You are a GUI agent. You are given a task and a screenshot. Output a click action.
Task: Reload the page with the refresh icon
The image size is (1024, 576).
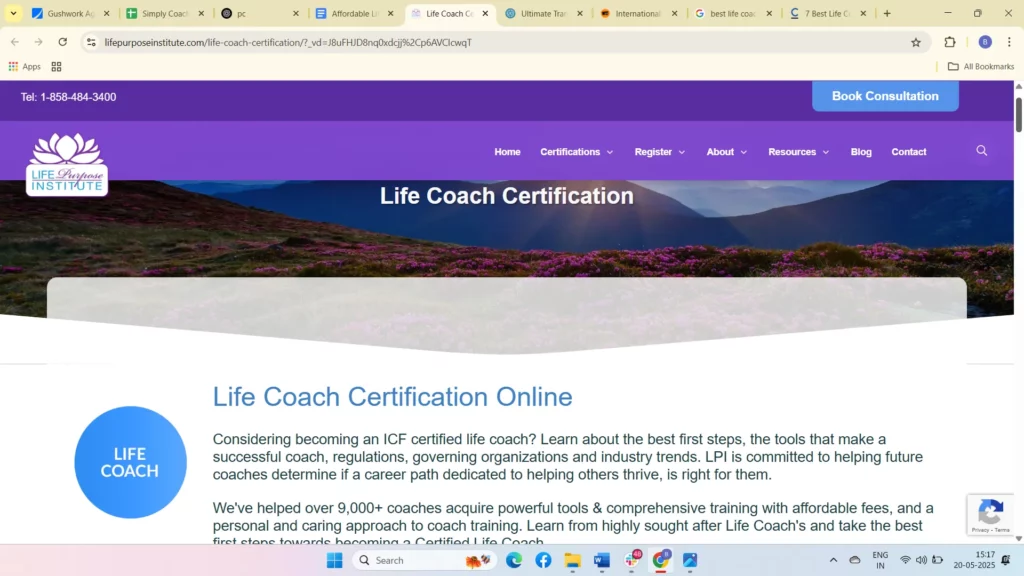63,42
